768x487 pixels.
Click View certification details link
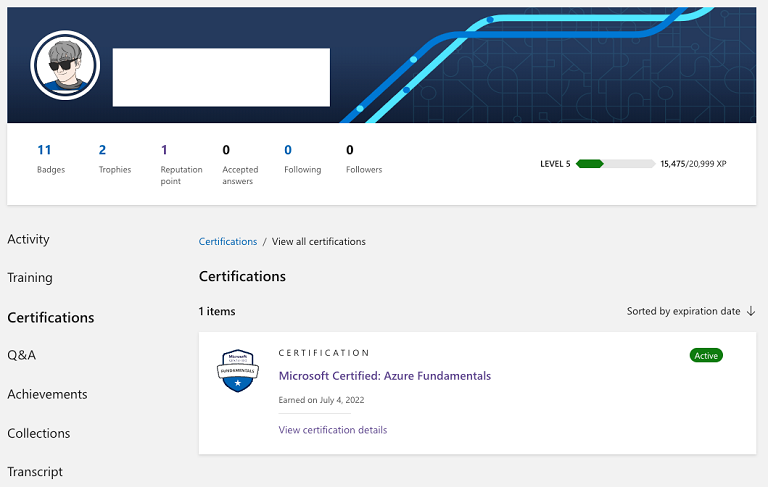(x=332, y=430)
